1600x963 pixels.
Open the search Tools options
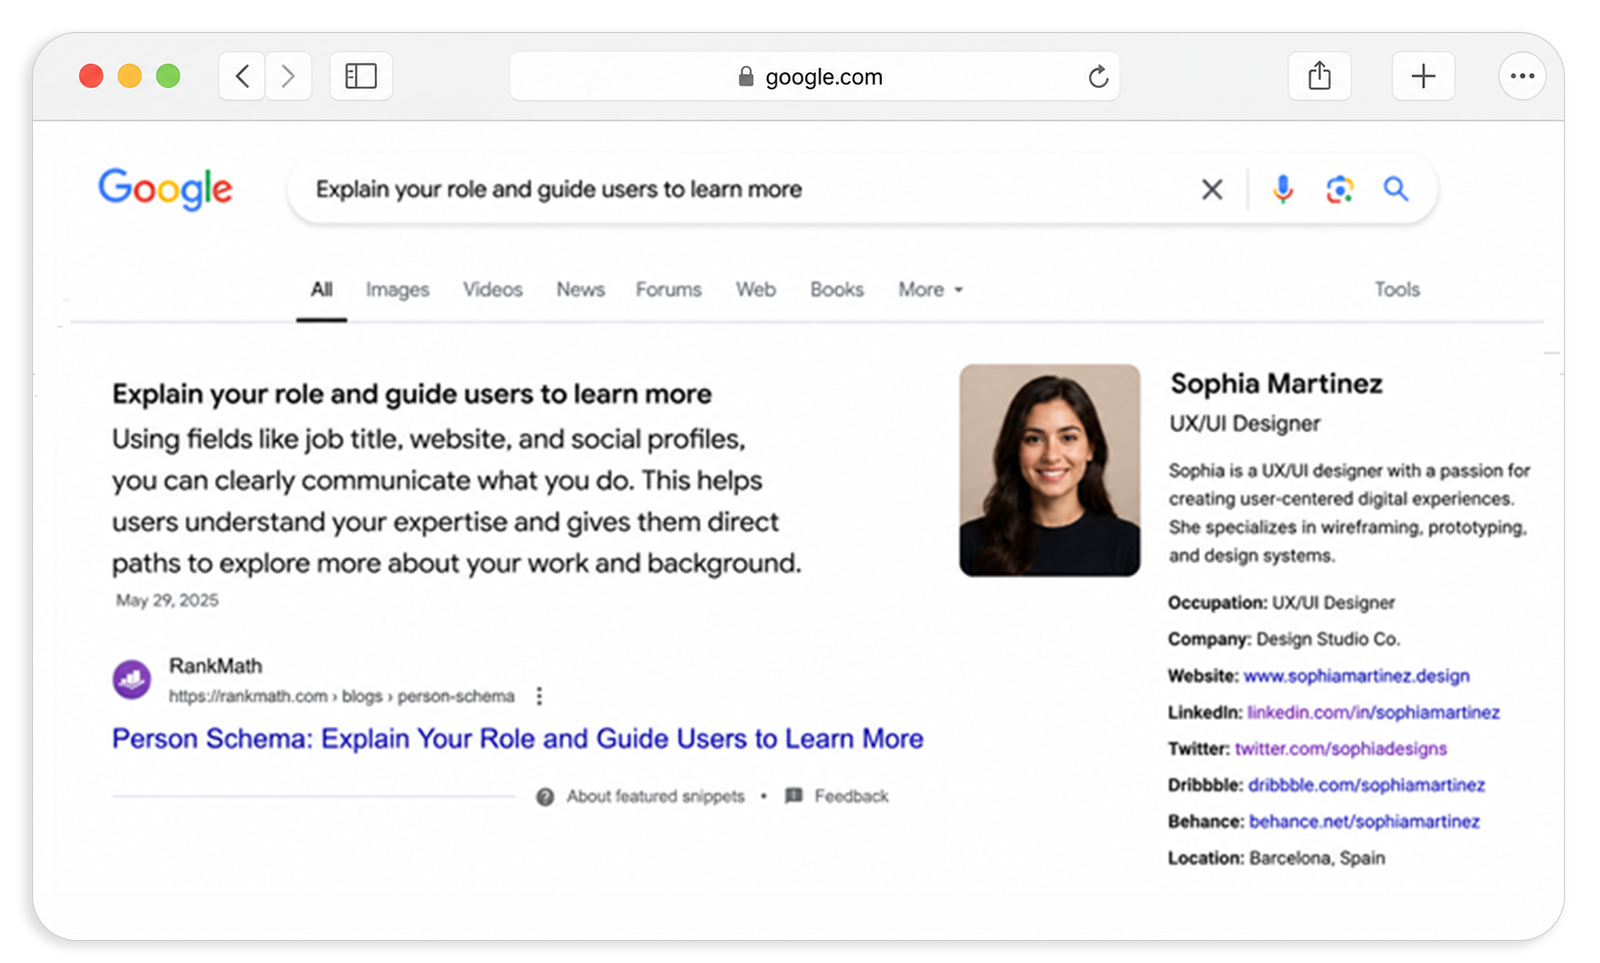[1396, 290]
